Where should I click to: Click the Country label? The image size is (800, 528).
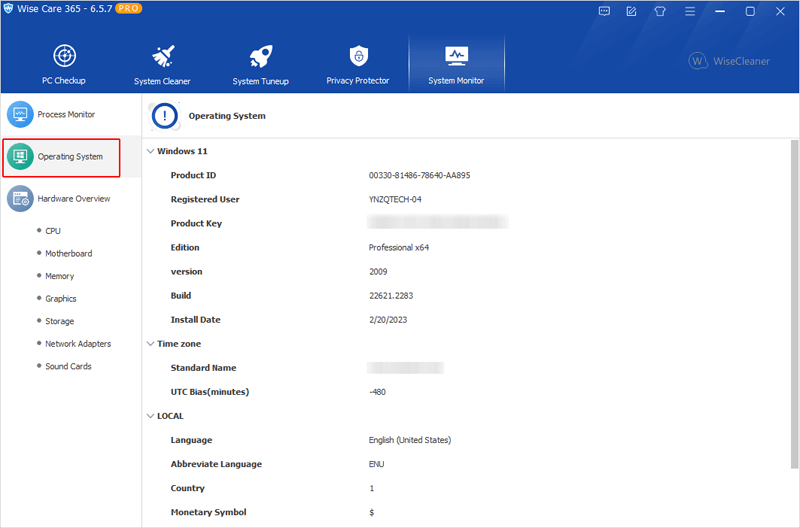[188, 488]
